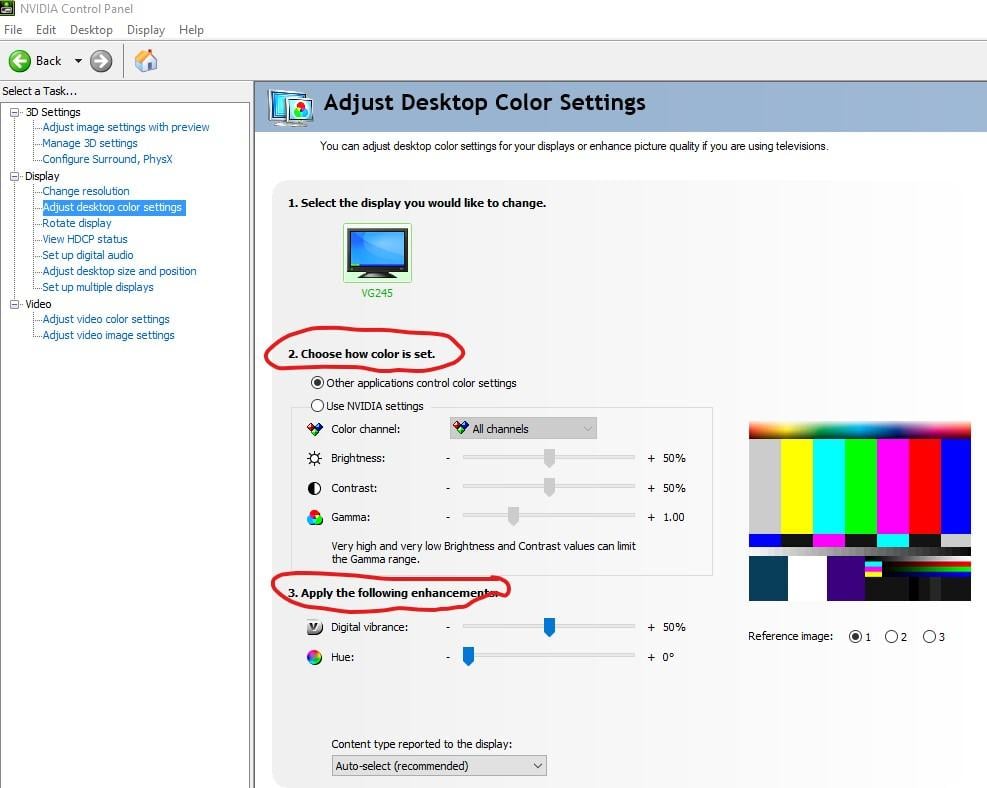Open View HDCP status task

(x=85, y=239)
